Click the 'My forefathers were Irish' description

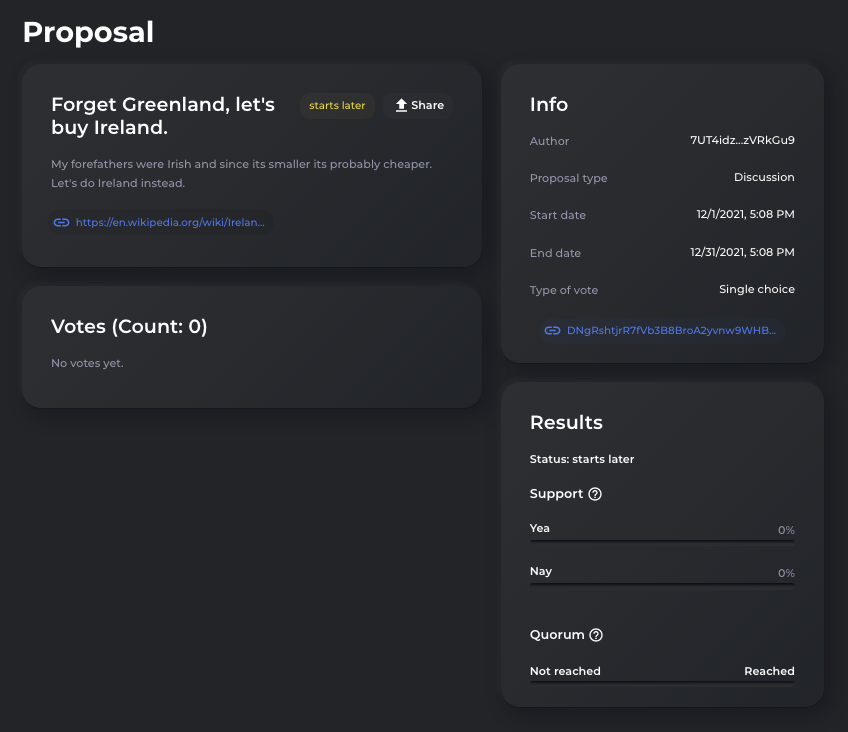241,174
